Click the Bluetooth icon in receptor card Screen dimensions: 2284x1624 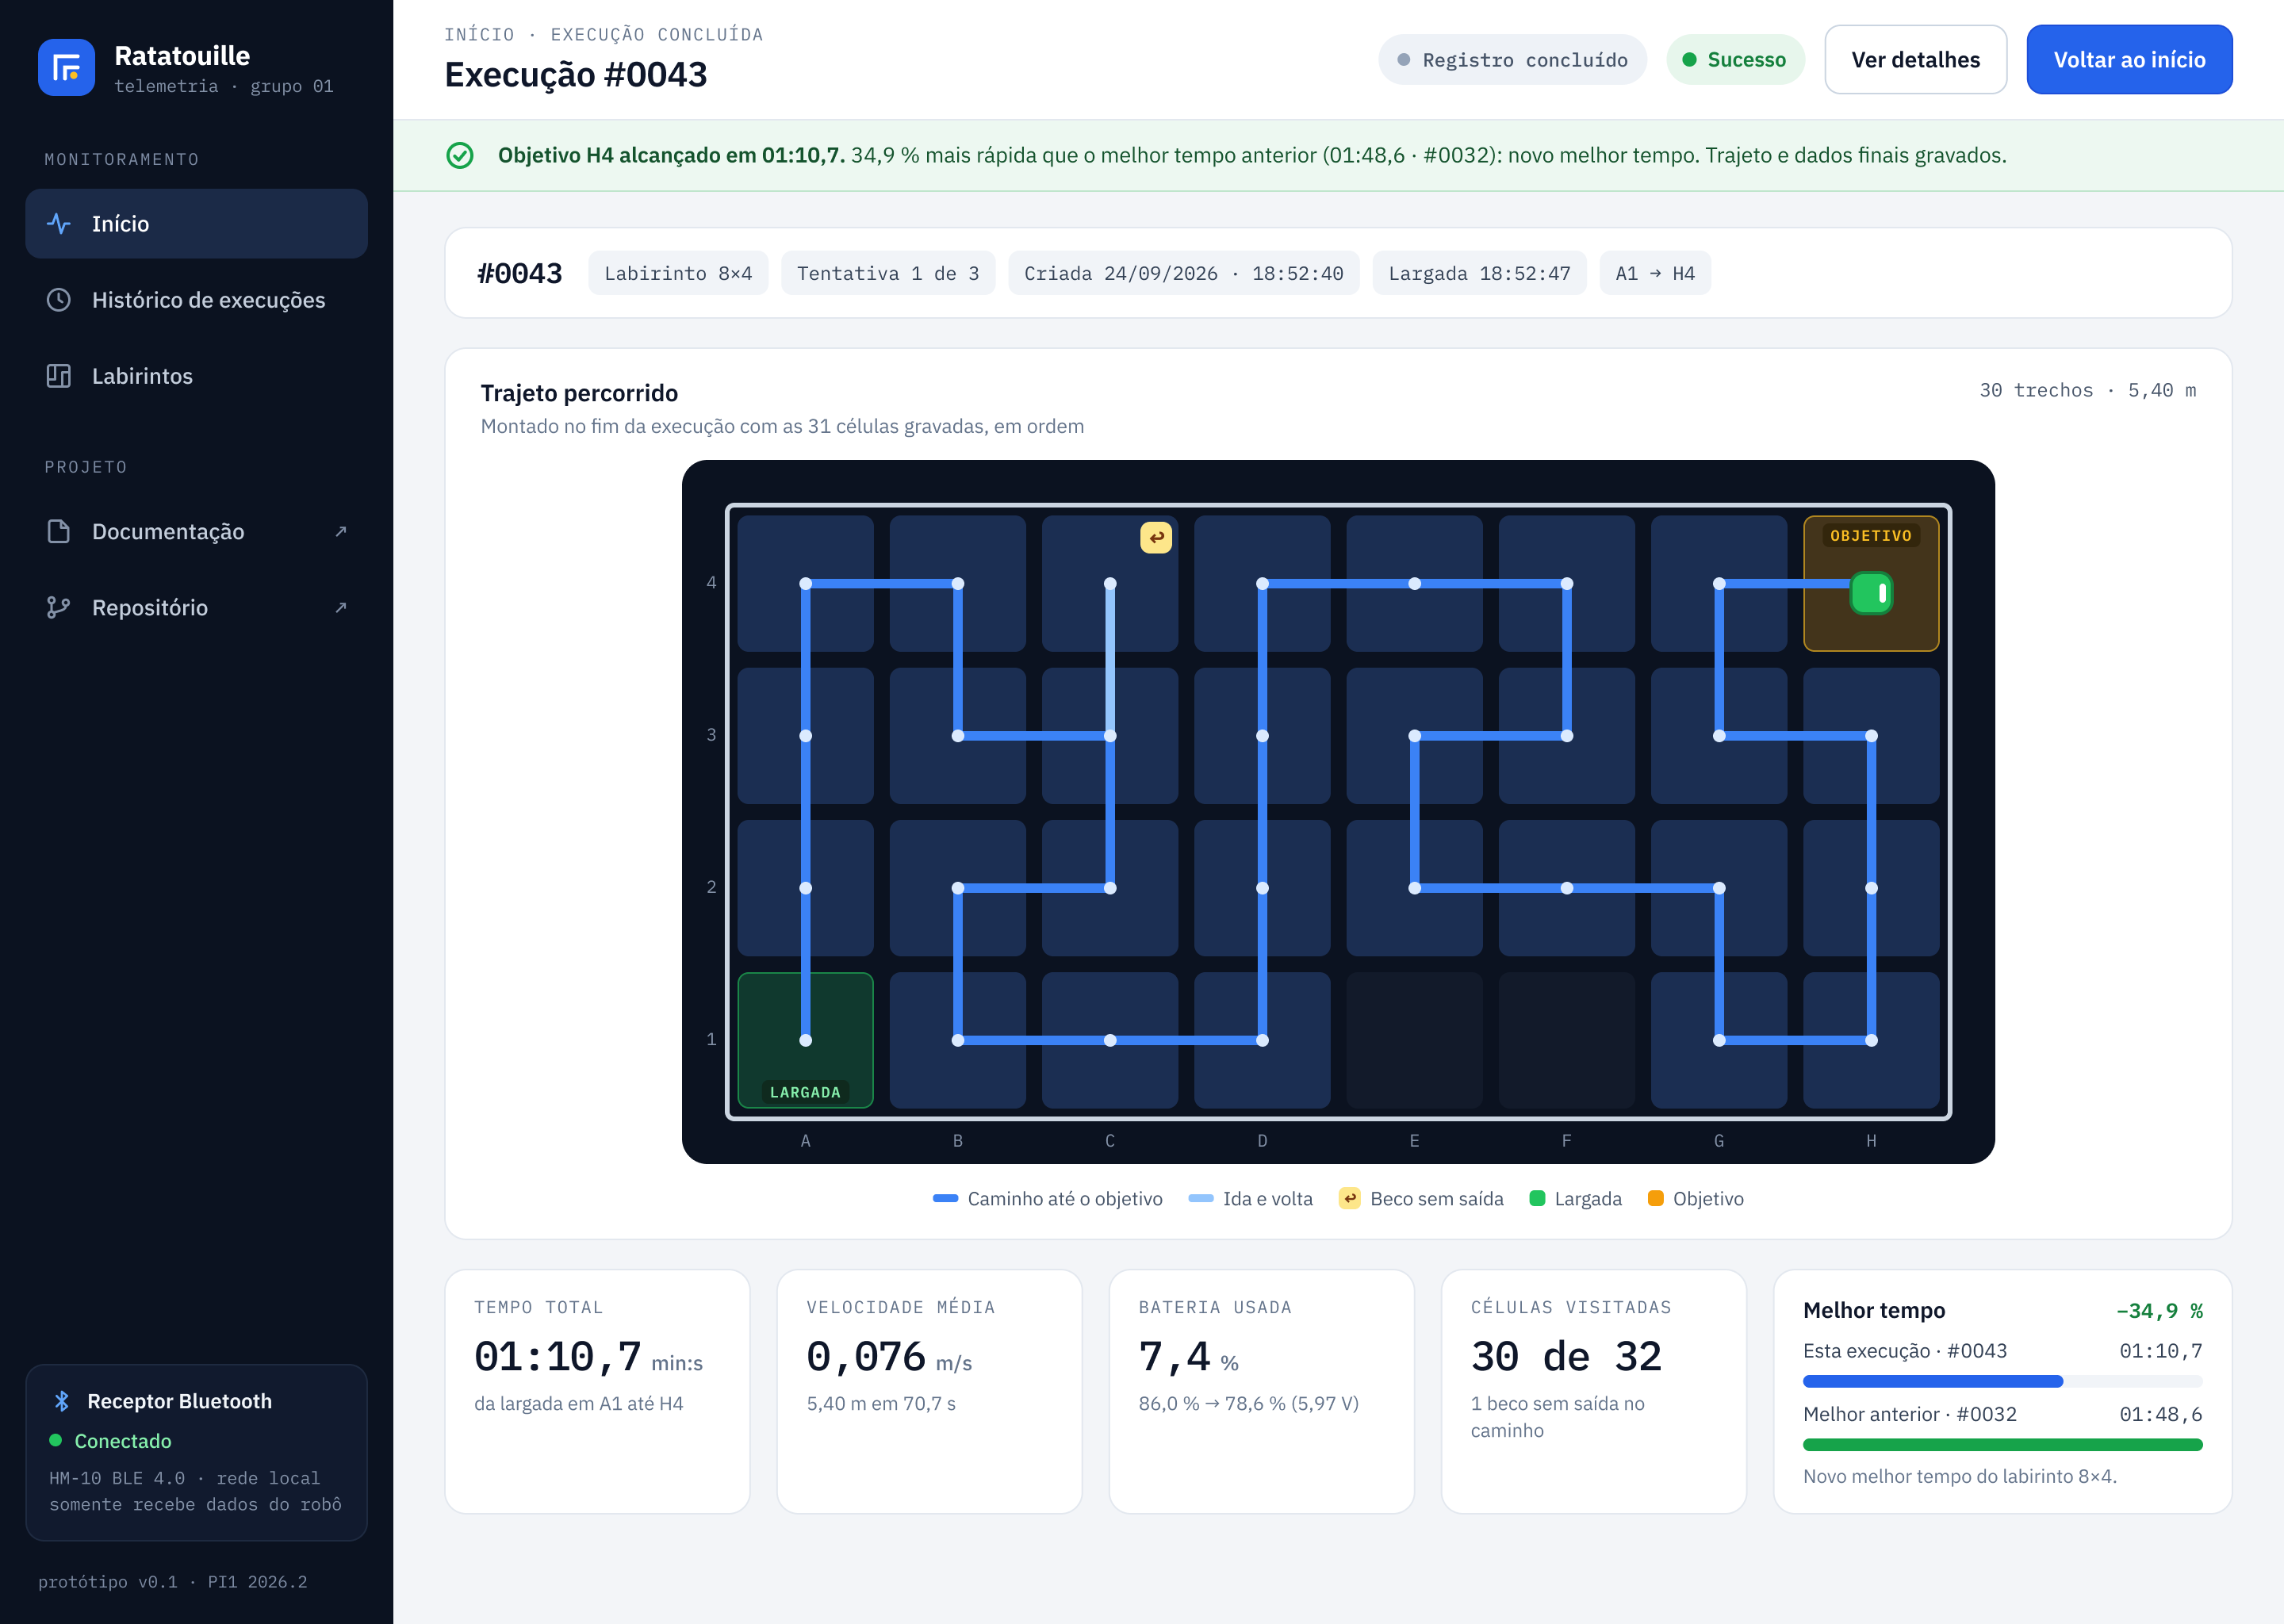(62, 1401)
